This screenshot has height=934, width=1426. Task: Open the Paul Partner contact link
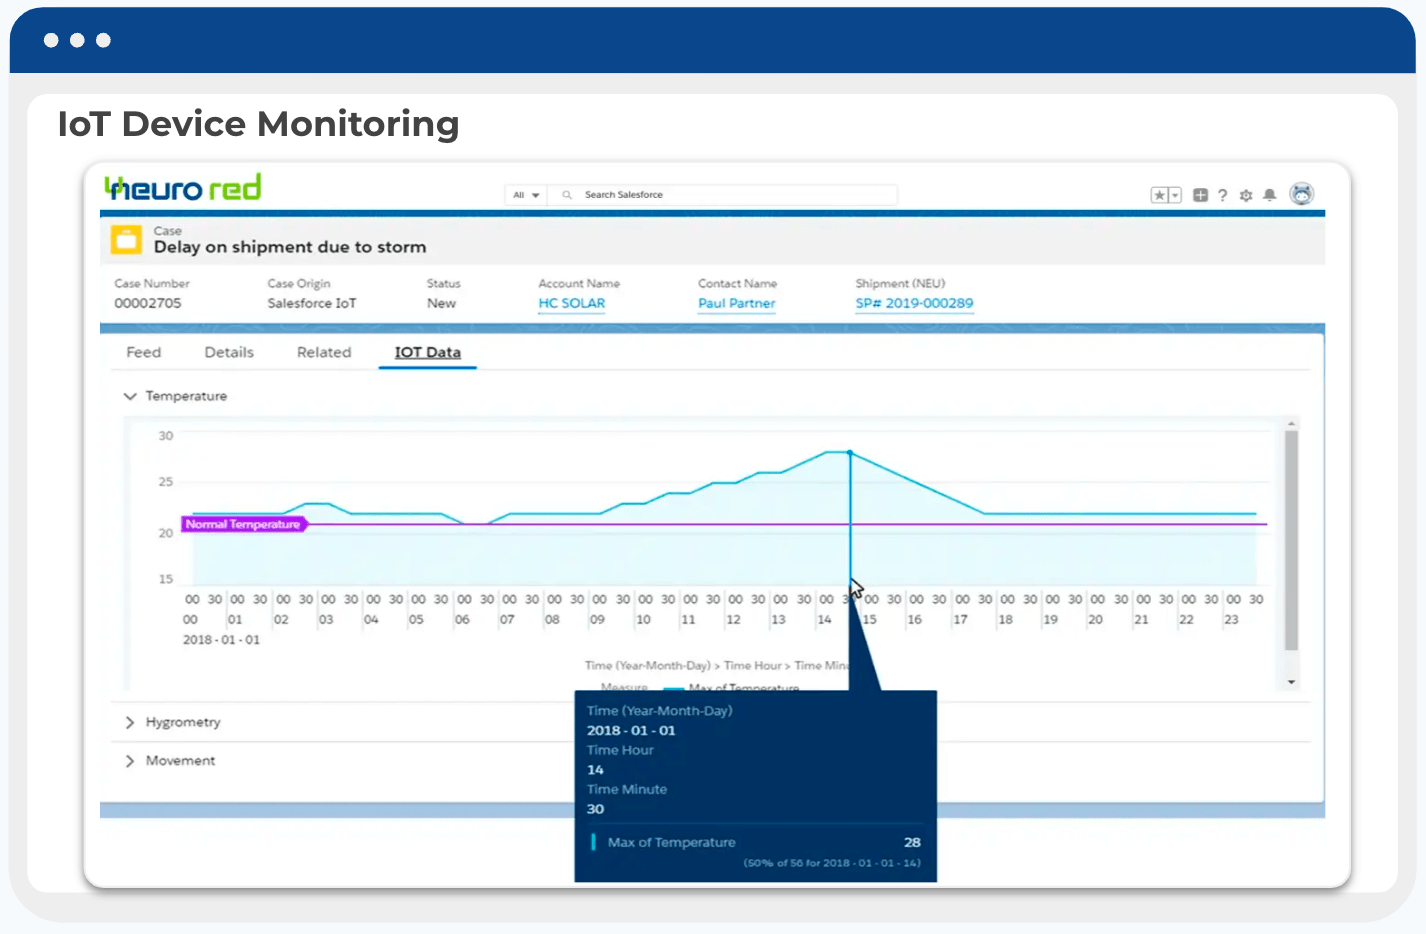coord(736,303)
